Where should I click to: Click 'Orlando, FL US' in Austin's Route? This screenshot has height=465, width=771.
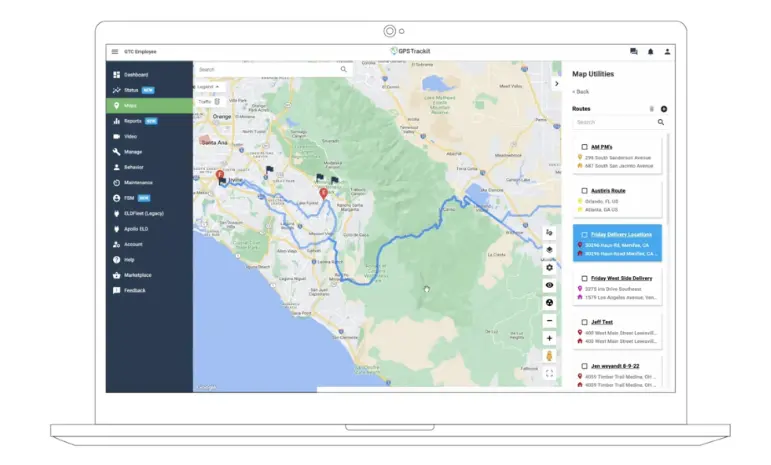601,202
